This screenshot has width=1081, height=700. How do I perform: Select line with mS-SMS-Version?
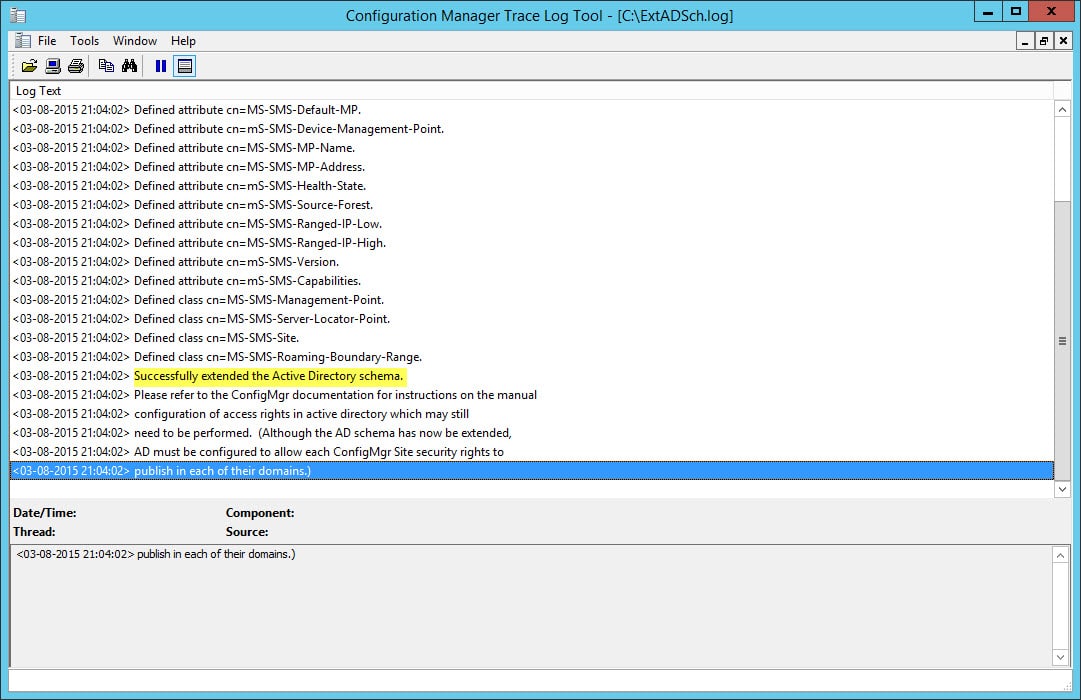click(532, 262)
